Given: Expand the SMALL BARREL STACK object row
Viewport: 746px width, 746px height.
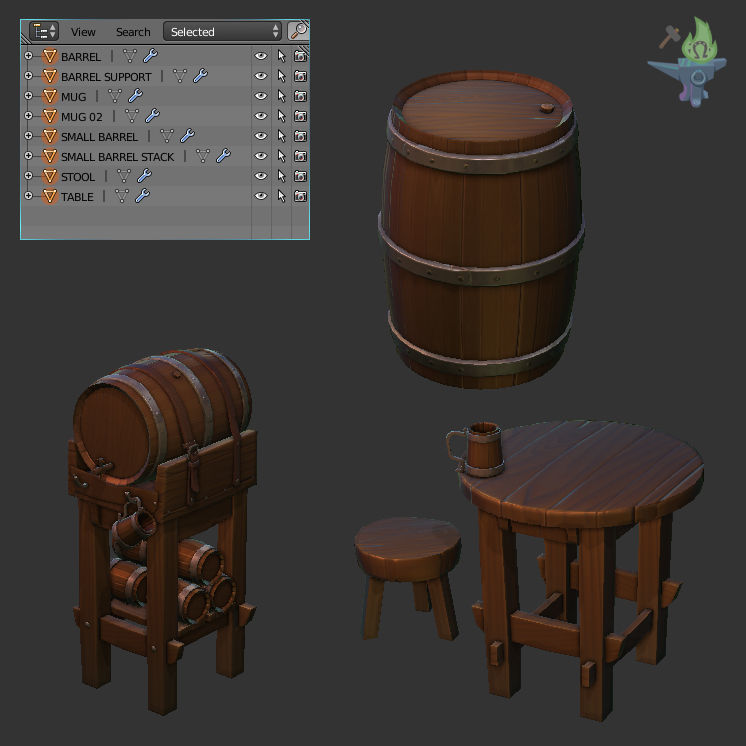Looking at the screenshot, I should (29, 156).
